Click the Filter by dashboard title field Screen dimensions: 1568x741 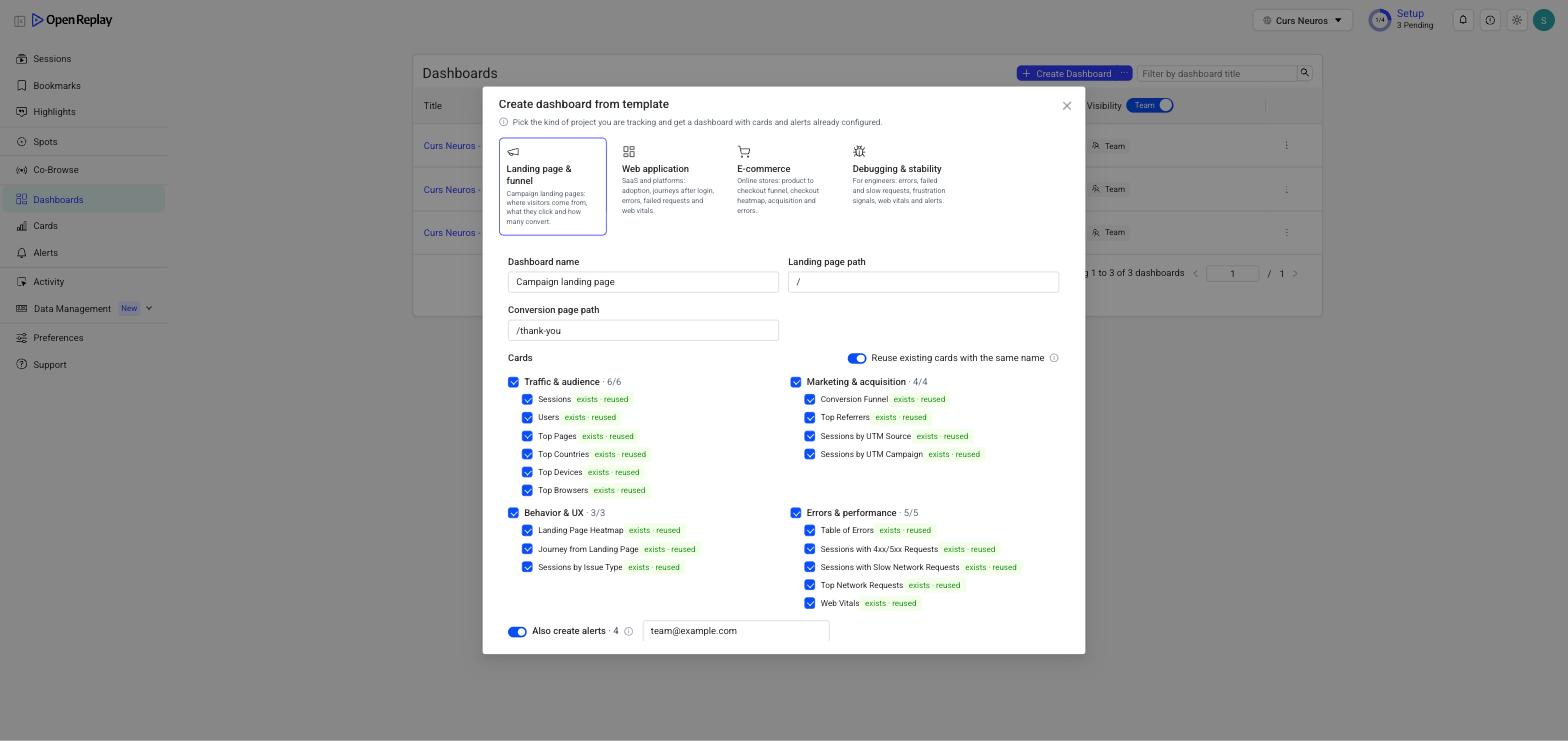point(1217,74)
